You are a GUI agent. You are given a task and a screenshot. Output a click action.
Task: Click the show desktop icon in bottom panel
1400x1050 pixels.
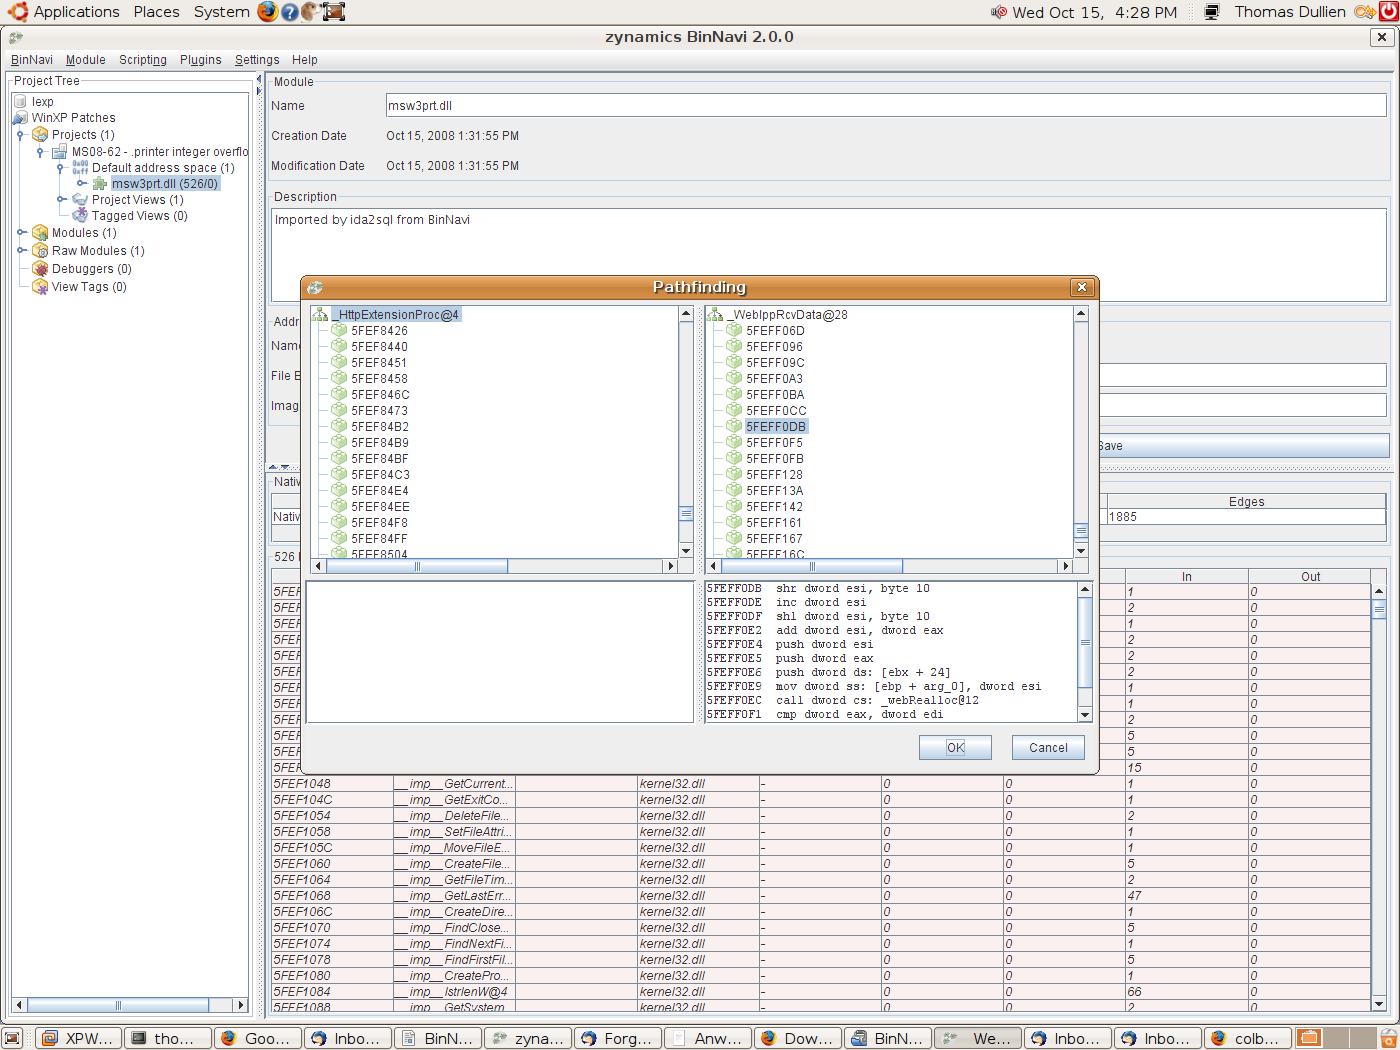click(x=12, y=1038)
